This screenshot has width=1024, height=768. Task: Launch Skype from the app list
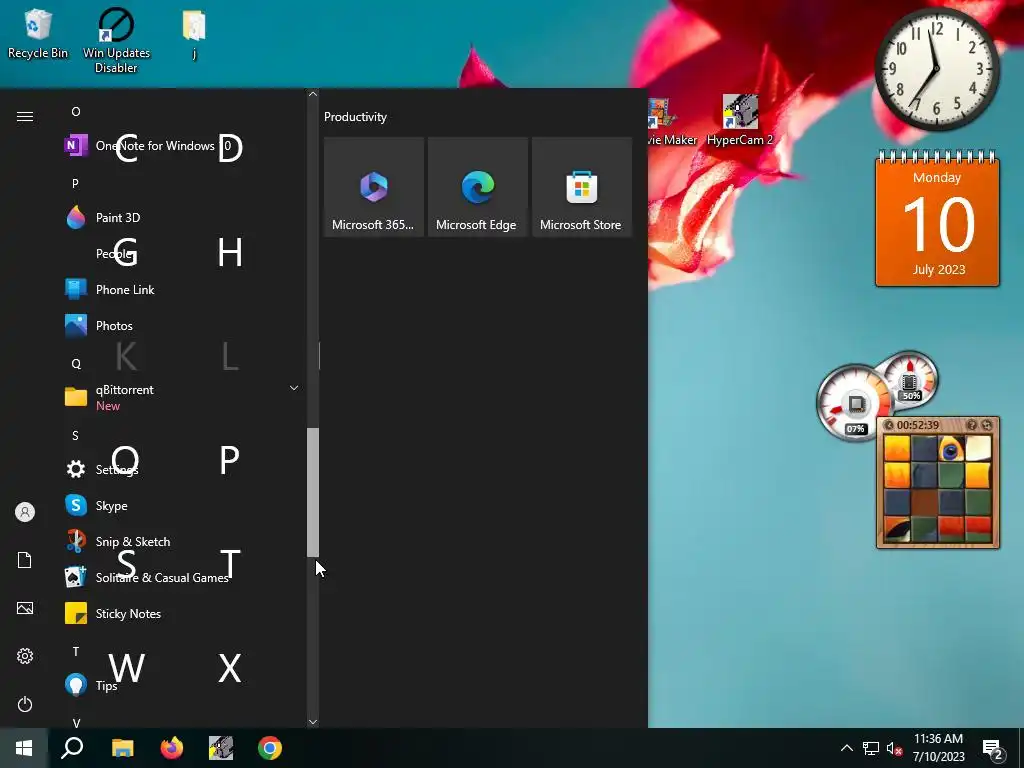(182, 505)
